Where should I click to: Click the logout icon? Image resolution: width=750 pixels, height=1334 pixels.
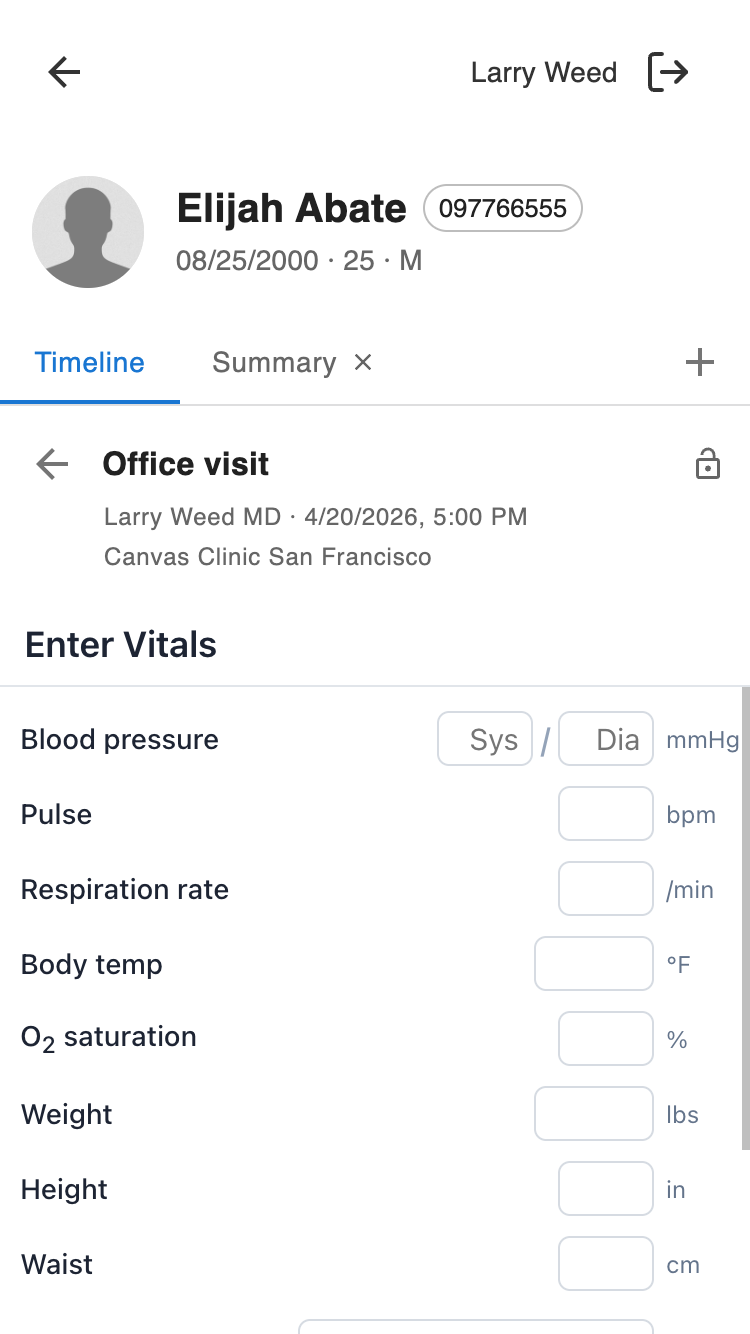pos(668,72)
